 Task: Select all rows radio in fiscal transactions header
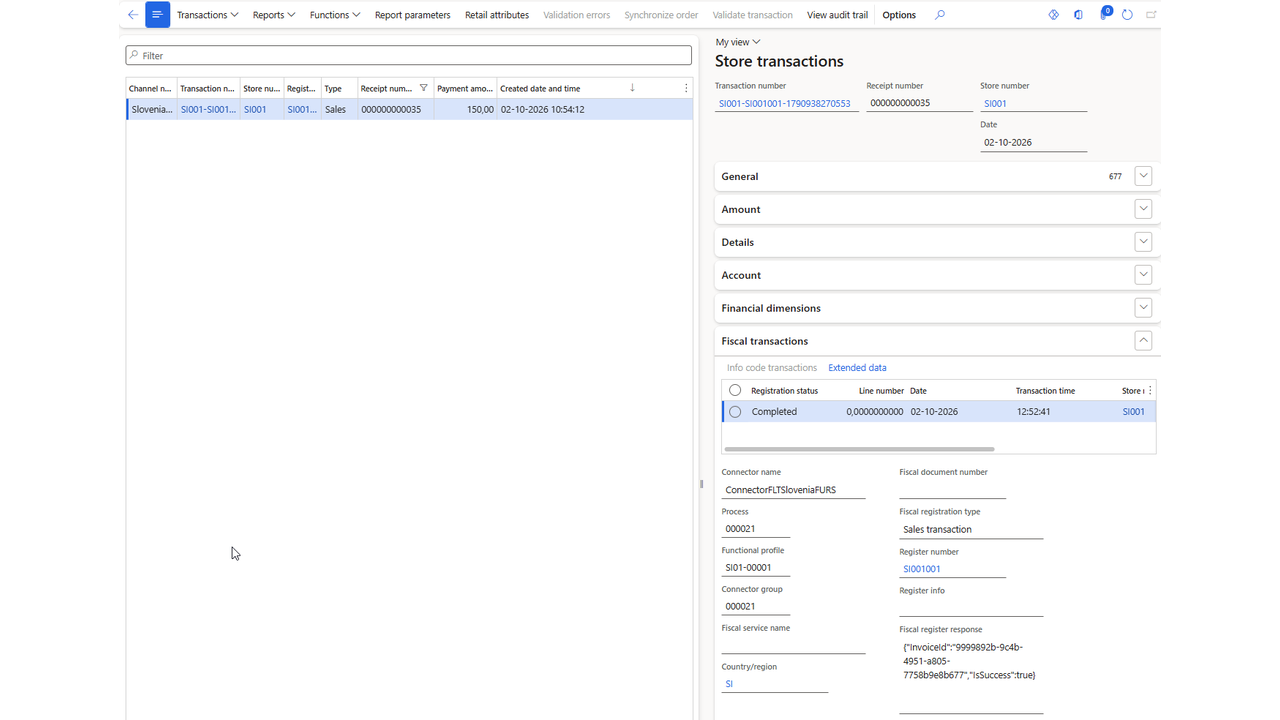pos(735,390)
